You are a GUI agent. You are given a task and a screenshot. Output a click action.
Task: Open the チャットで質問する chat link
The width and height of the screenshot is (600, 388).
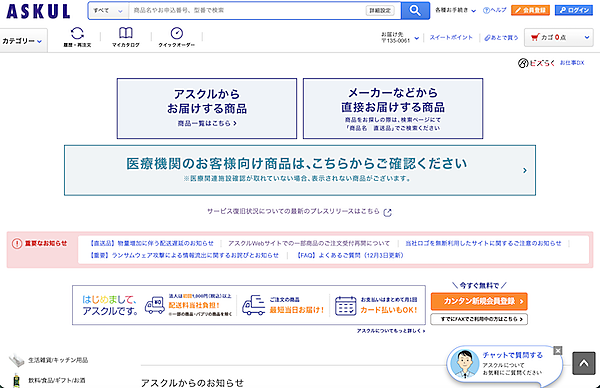click(x=512, y=355)
